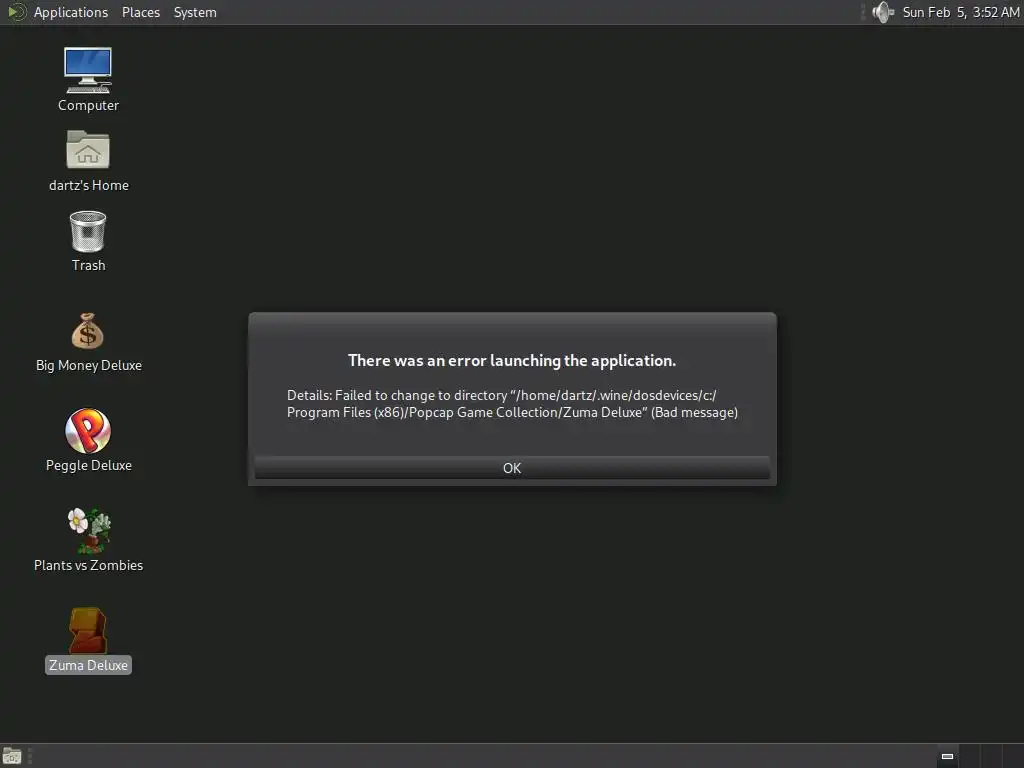Viewport: 1024px width, 768px height.
Task: Select the Plants vs Zombies icon
Action: pos(89,530)
